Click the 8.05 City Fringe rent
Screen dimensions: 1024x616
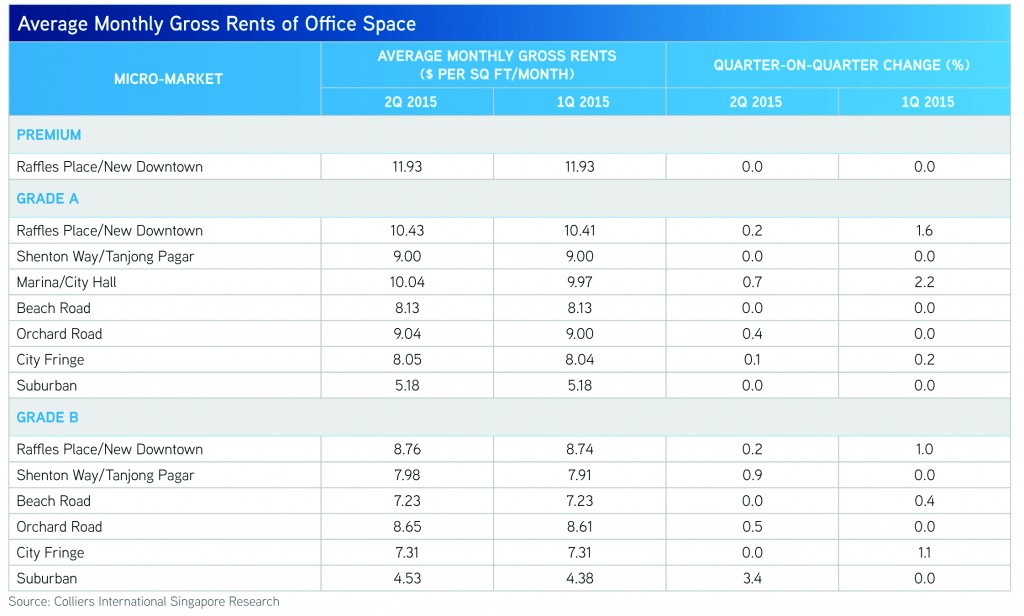[408, 360]
